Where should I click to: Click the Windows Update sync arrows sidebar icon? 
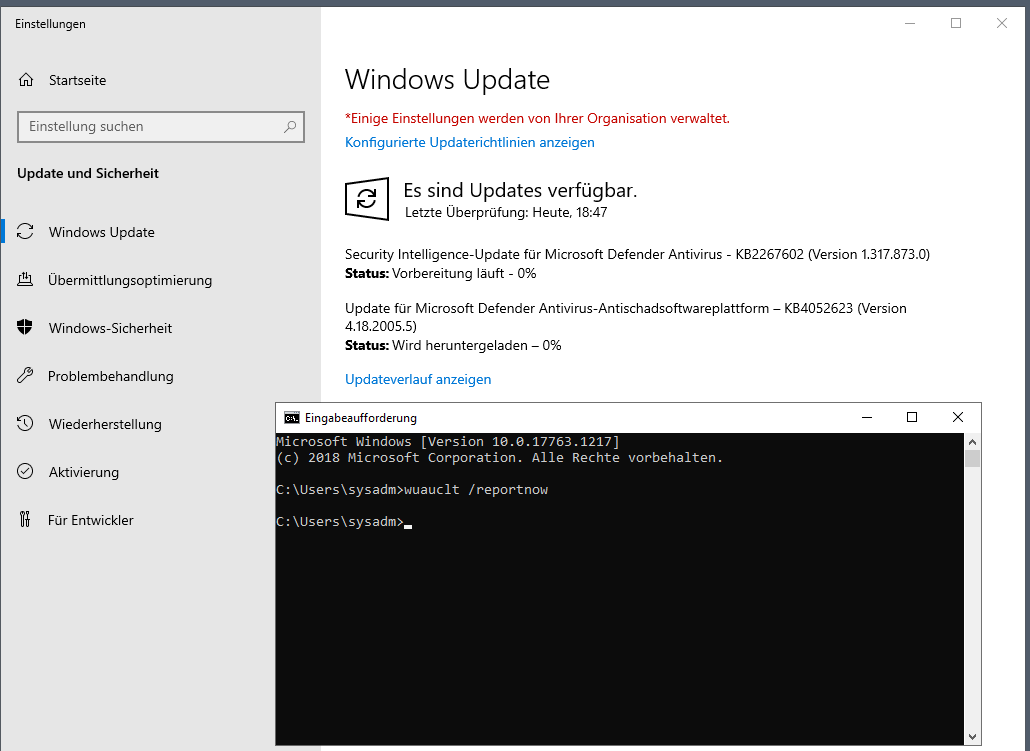(x=25, y=231)
